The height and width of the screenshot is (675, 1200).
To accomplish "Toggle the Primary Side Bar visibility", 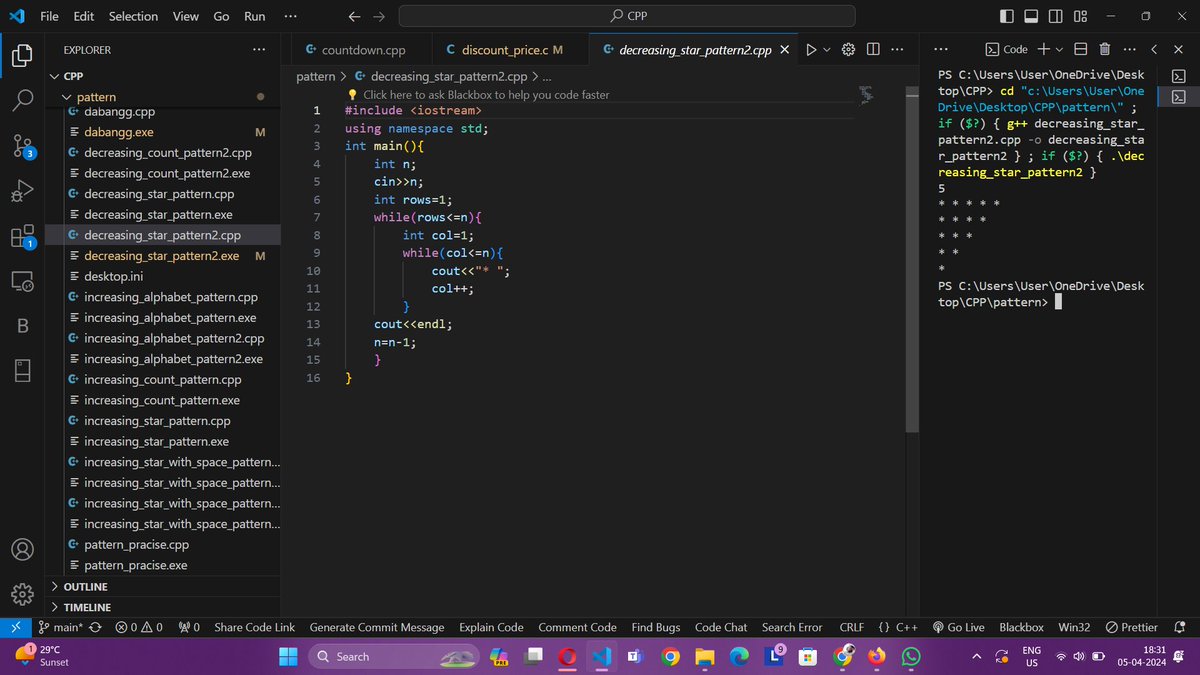I will 1007,15.
